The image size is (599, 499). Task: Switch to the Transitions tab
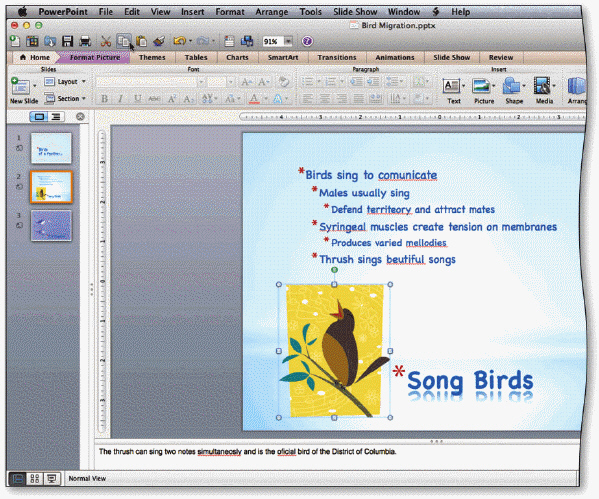(x=337, y=57)
